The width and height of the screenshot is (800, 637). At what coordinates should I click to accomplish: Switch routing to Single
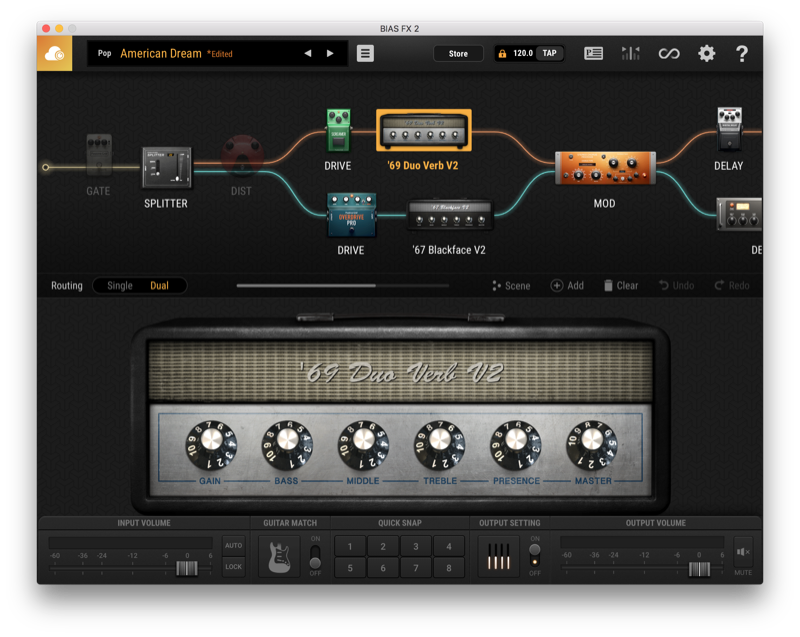[x=120, y=286]
